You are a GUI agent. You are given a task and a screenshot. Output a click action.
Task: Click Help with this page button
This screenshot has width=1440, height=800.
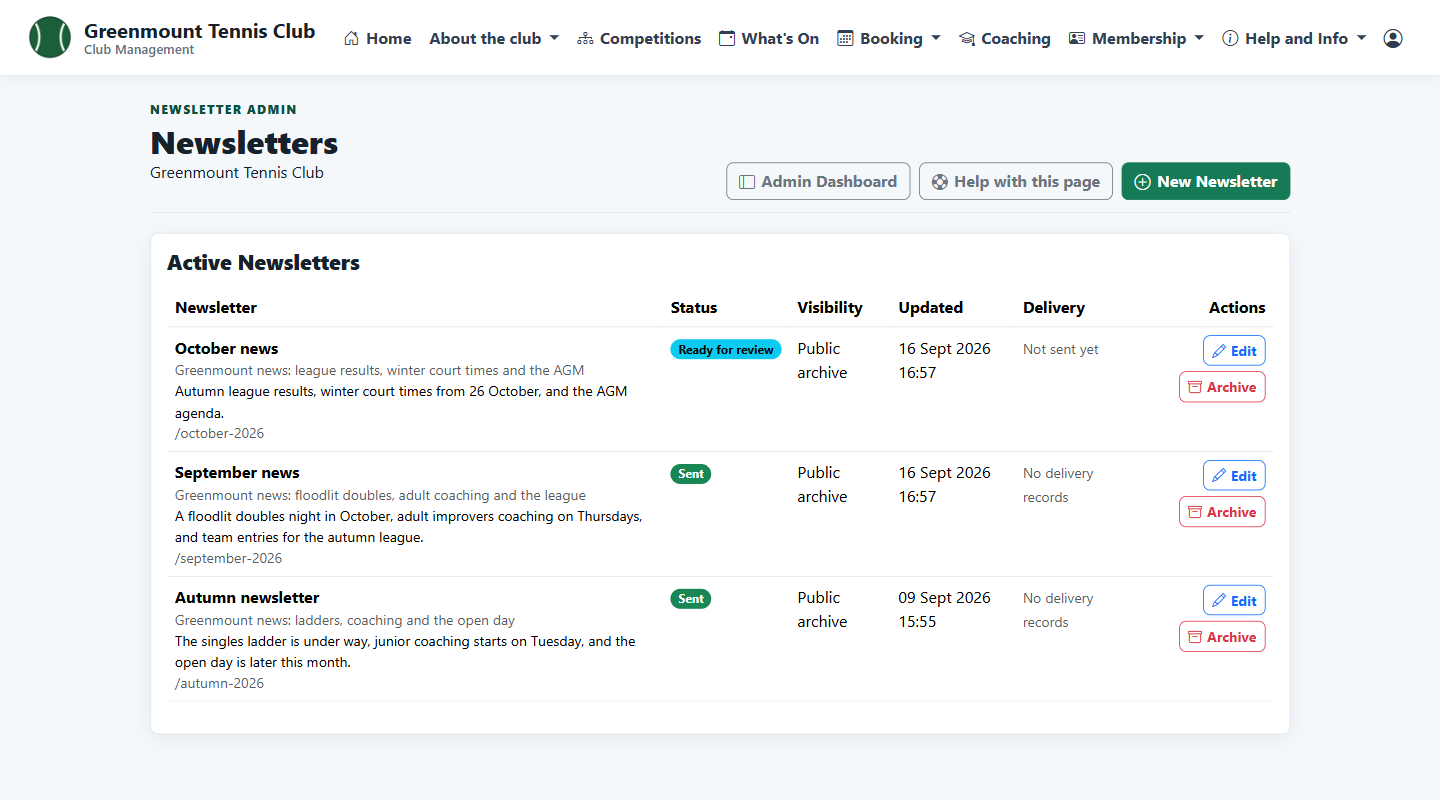1016,182
